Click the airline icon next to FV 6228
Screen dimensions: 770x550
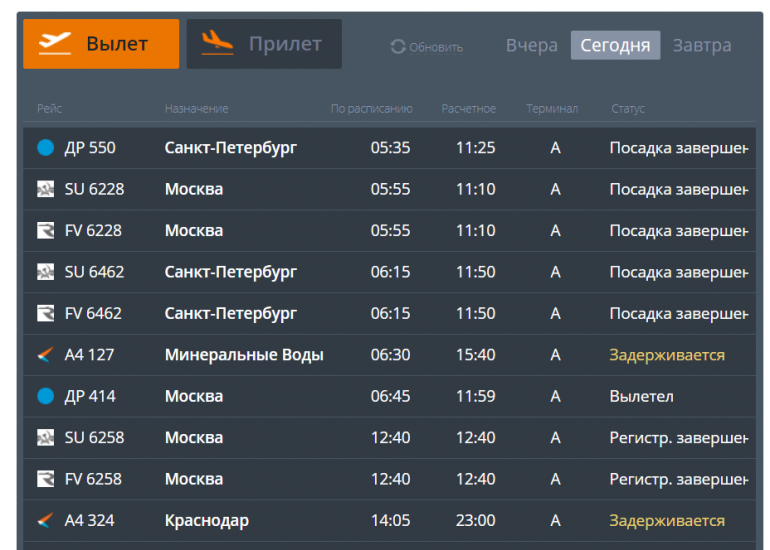coord(45,231)
